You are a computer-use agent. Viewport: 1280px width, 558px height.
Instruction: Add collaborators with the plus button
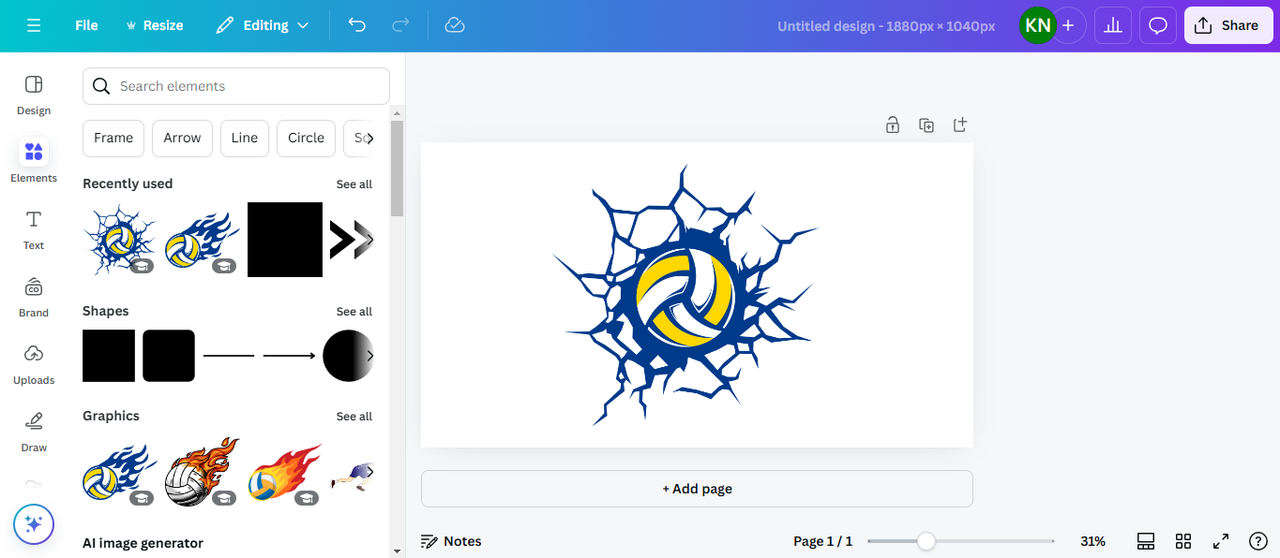click(x=1069, y=26)
